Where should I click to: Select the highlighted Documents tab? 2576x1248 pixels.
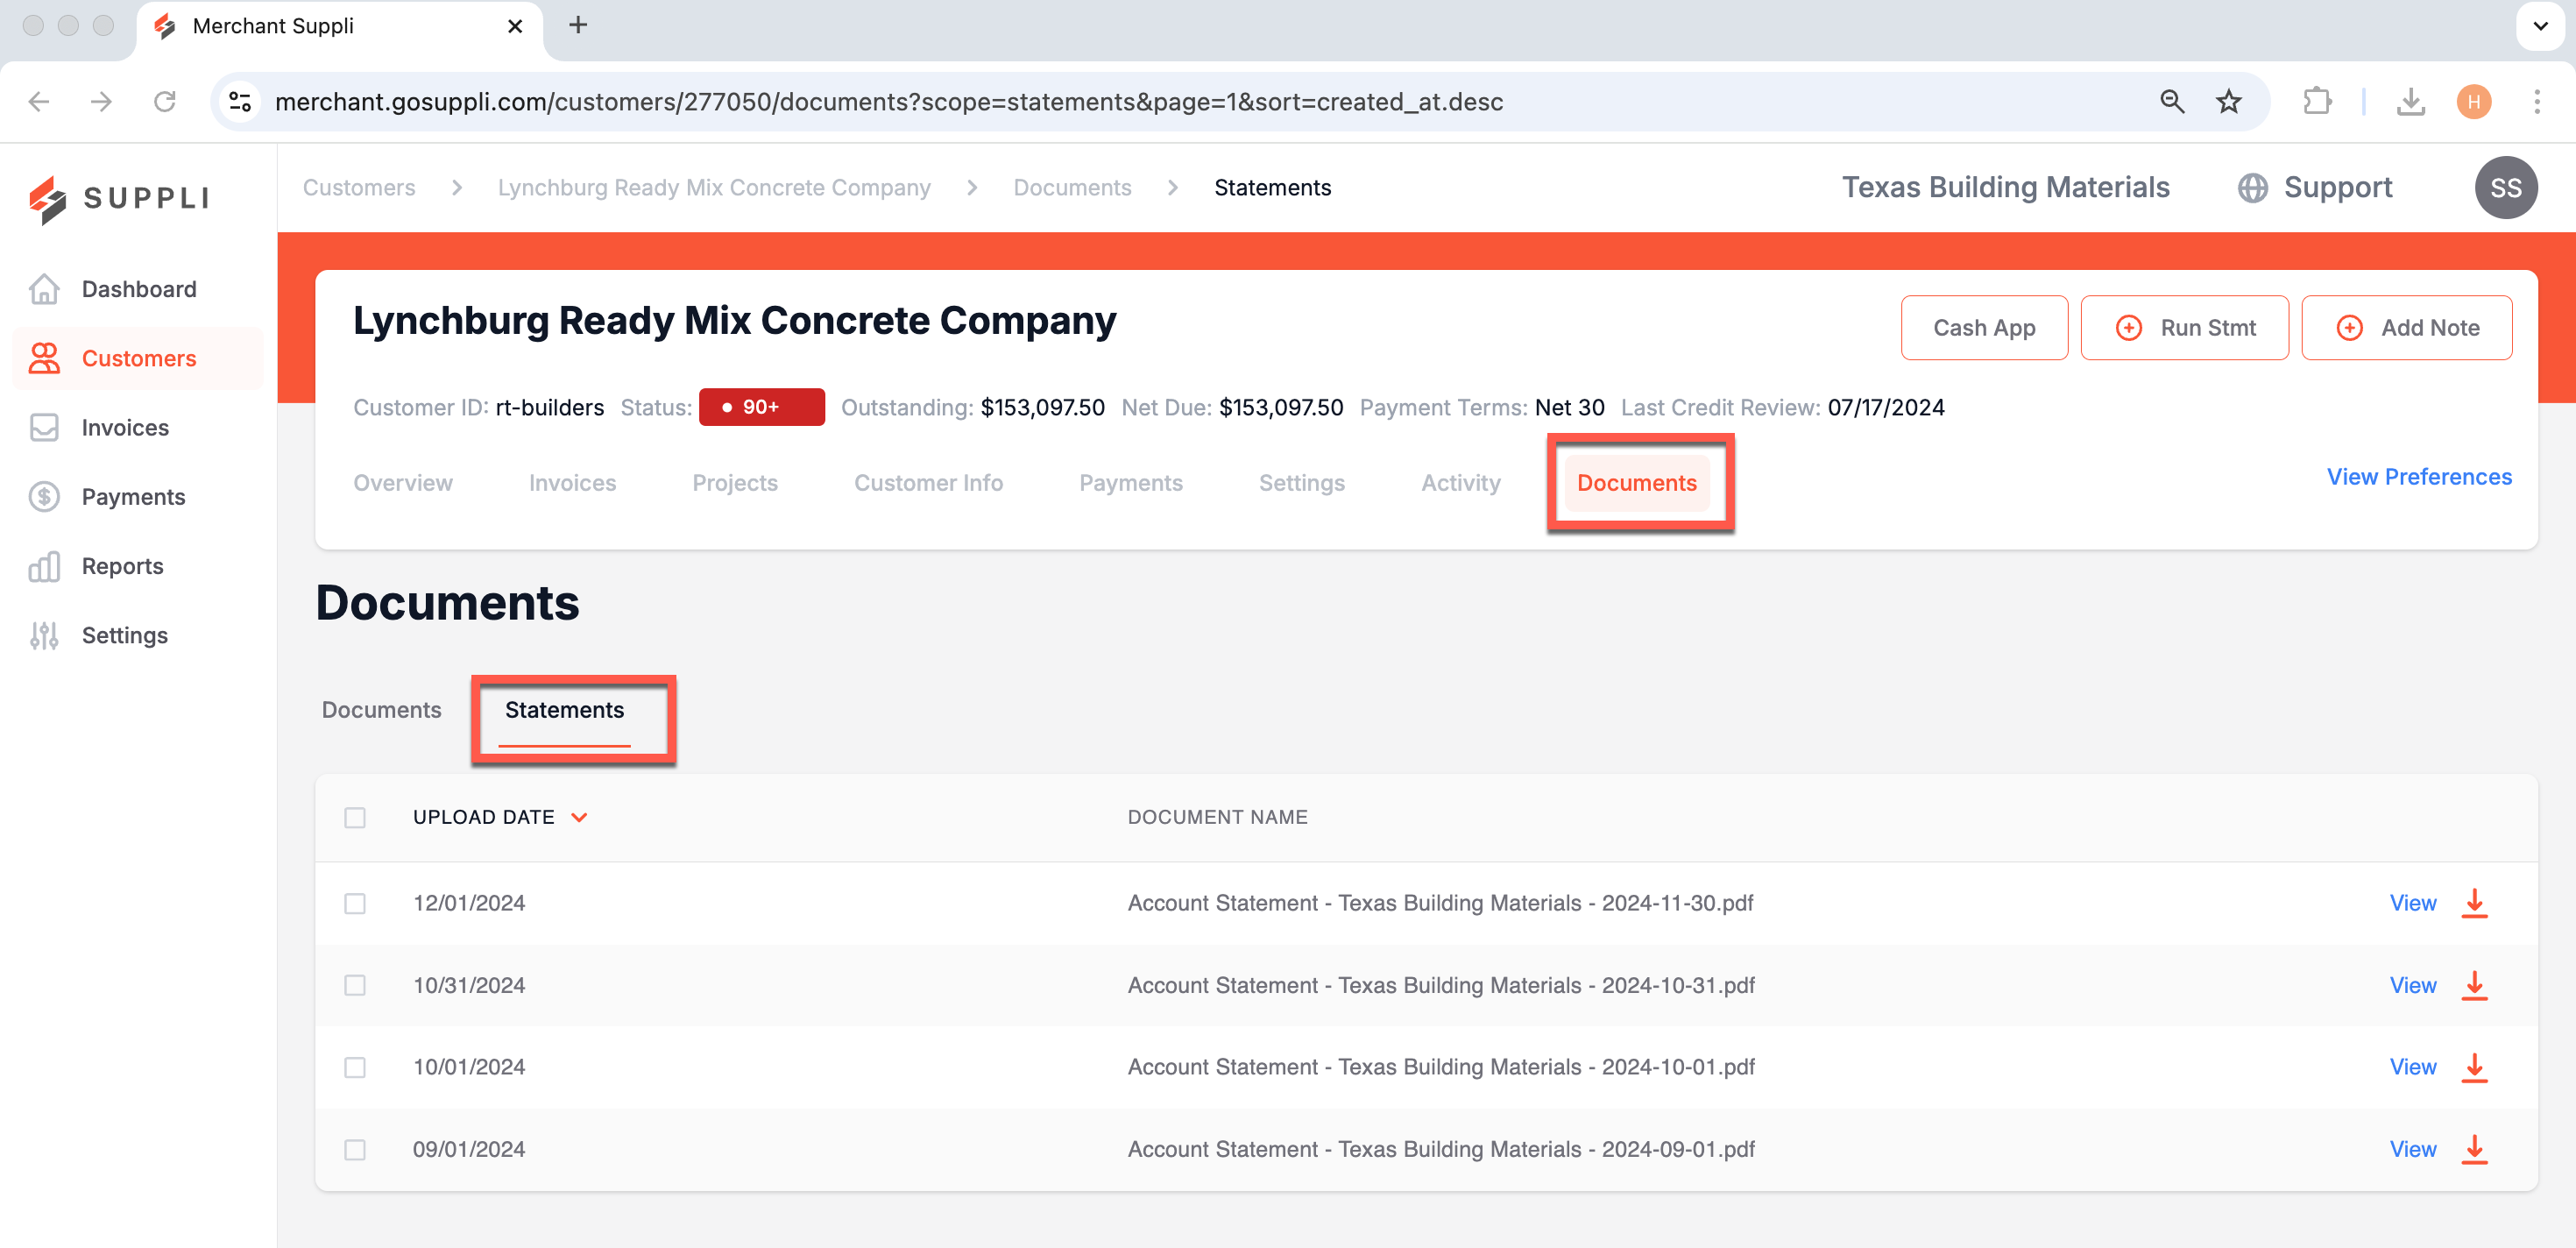point(1636,483)
